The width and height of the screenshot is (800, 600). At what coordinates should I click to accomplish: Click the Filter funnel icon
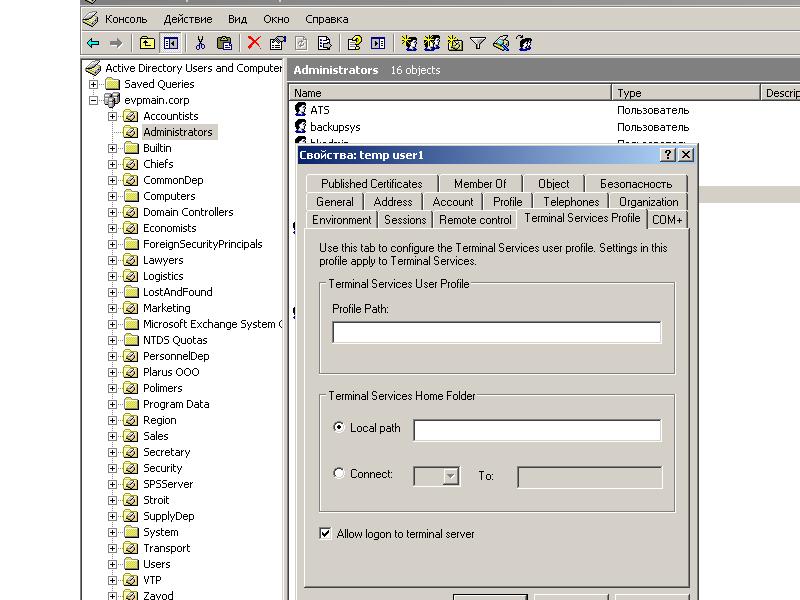tap(478, 43)
